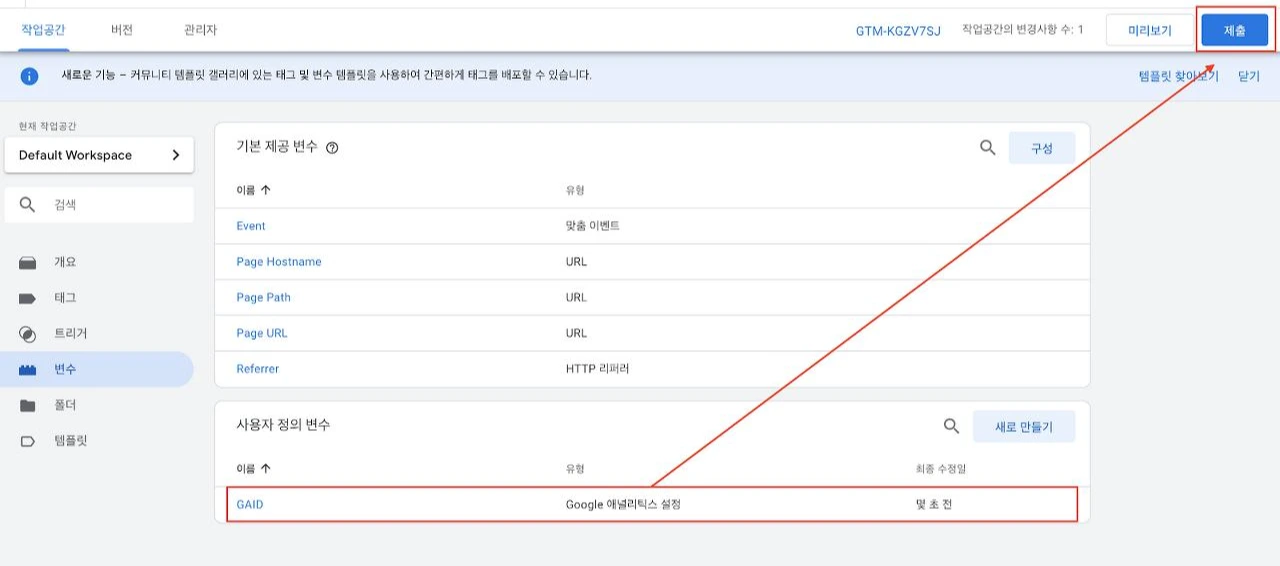1280x566 pixels.
Task: Click the 맞춤 이벤트 type cell
Action: (593, 226)
